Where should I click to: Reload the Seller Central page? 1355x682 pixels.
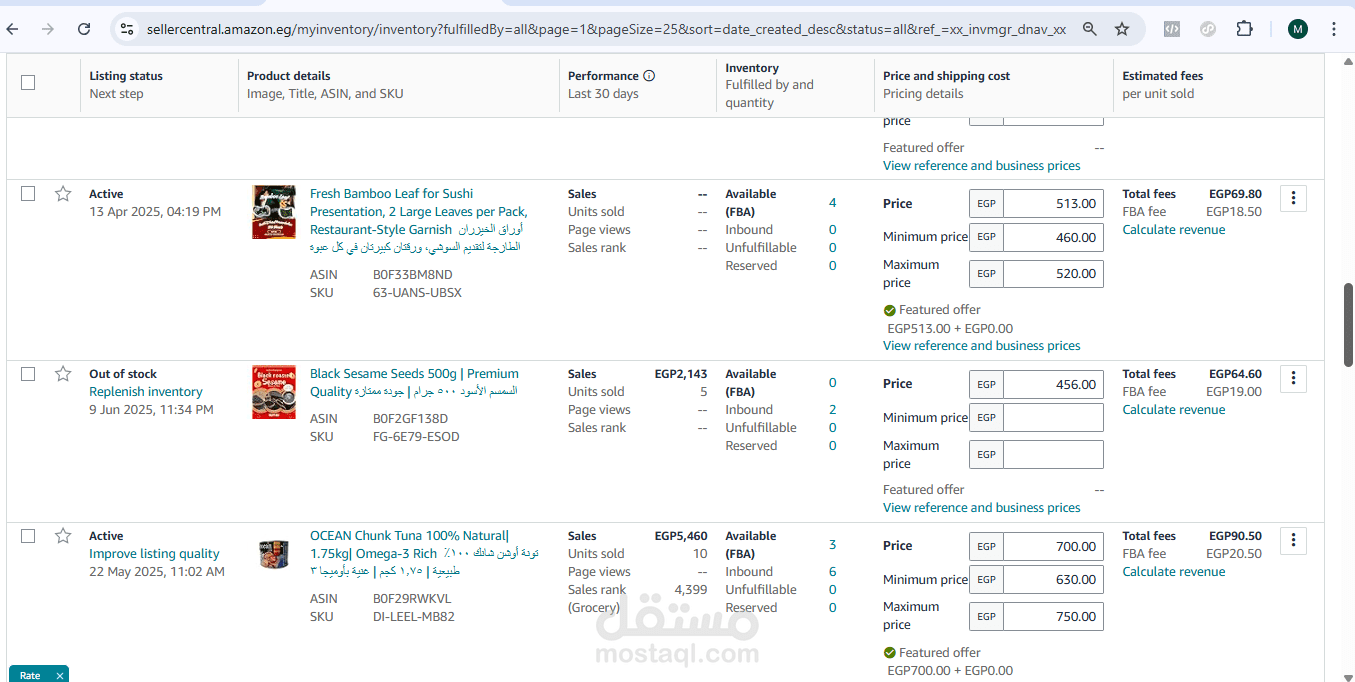coord(84,29)
